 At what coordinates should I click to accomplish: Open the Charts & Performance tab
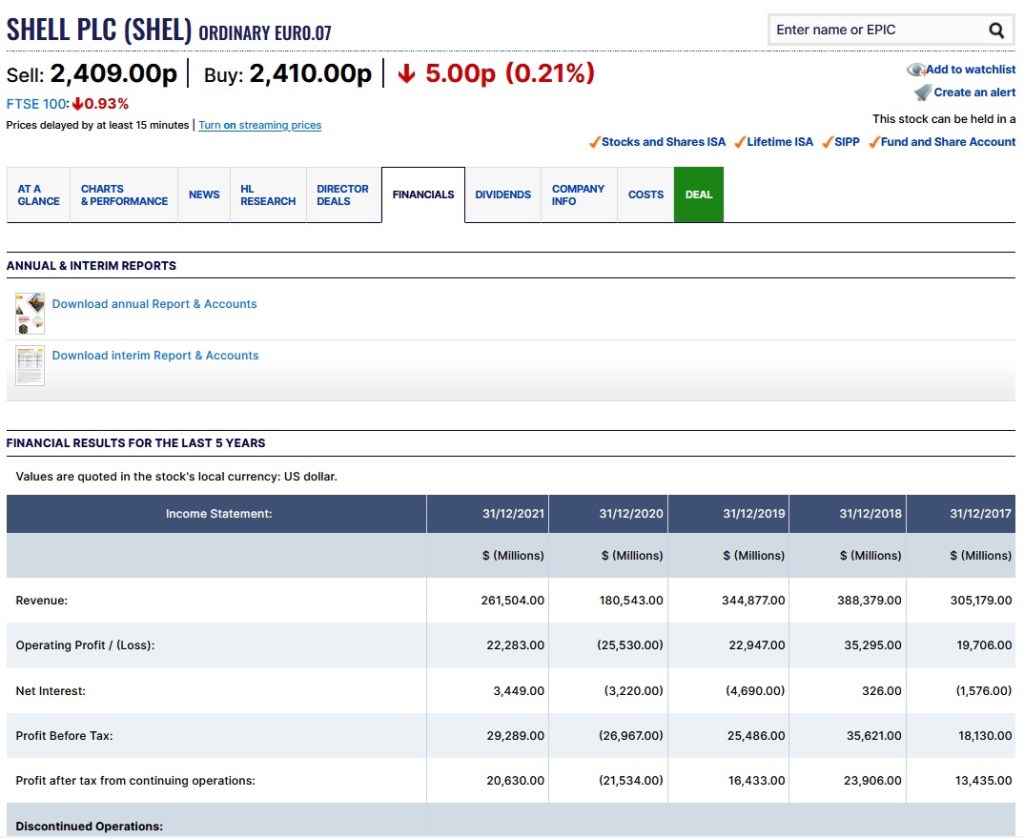pyautogui.click(x=124, y=195)
